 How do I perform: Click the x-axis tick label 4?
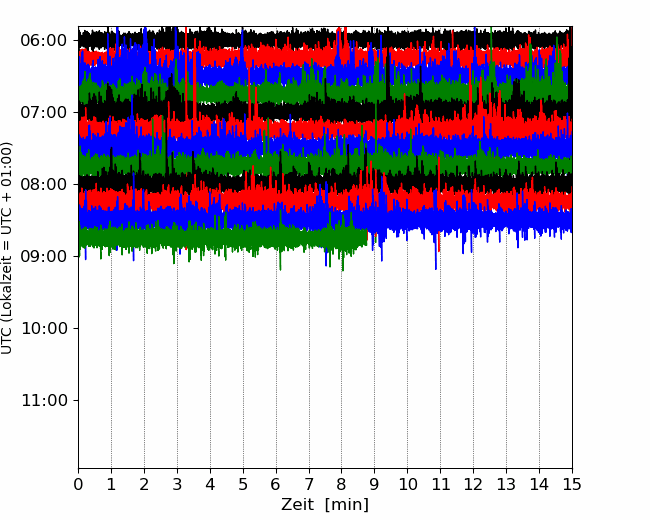(210, 484)
